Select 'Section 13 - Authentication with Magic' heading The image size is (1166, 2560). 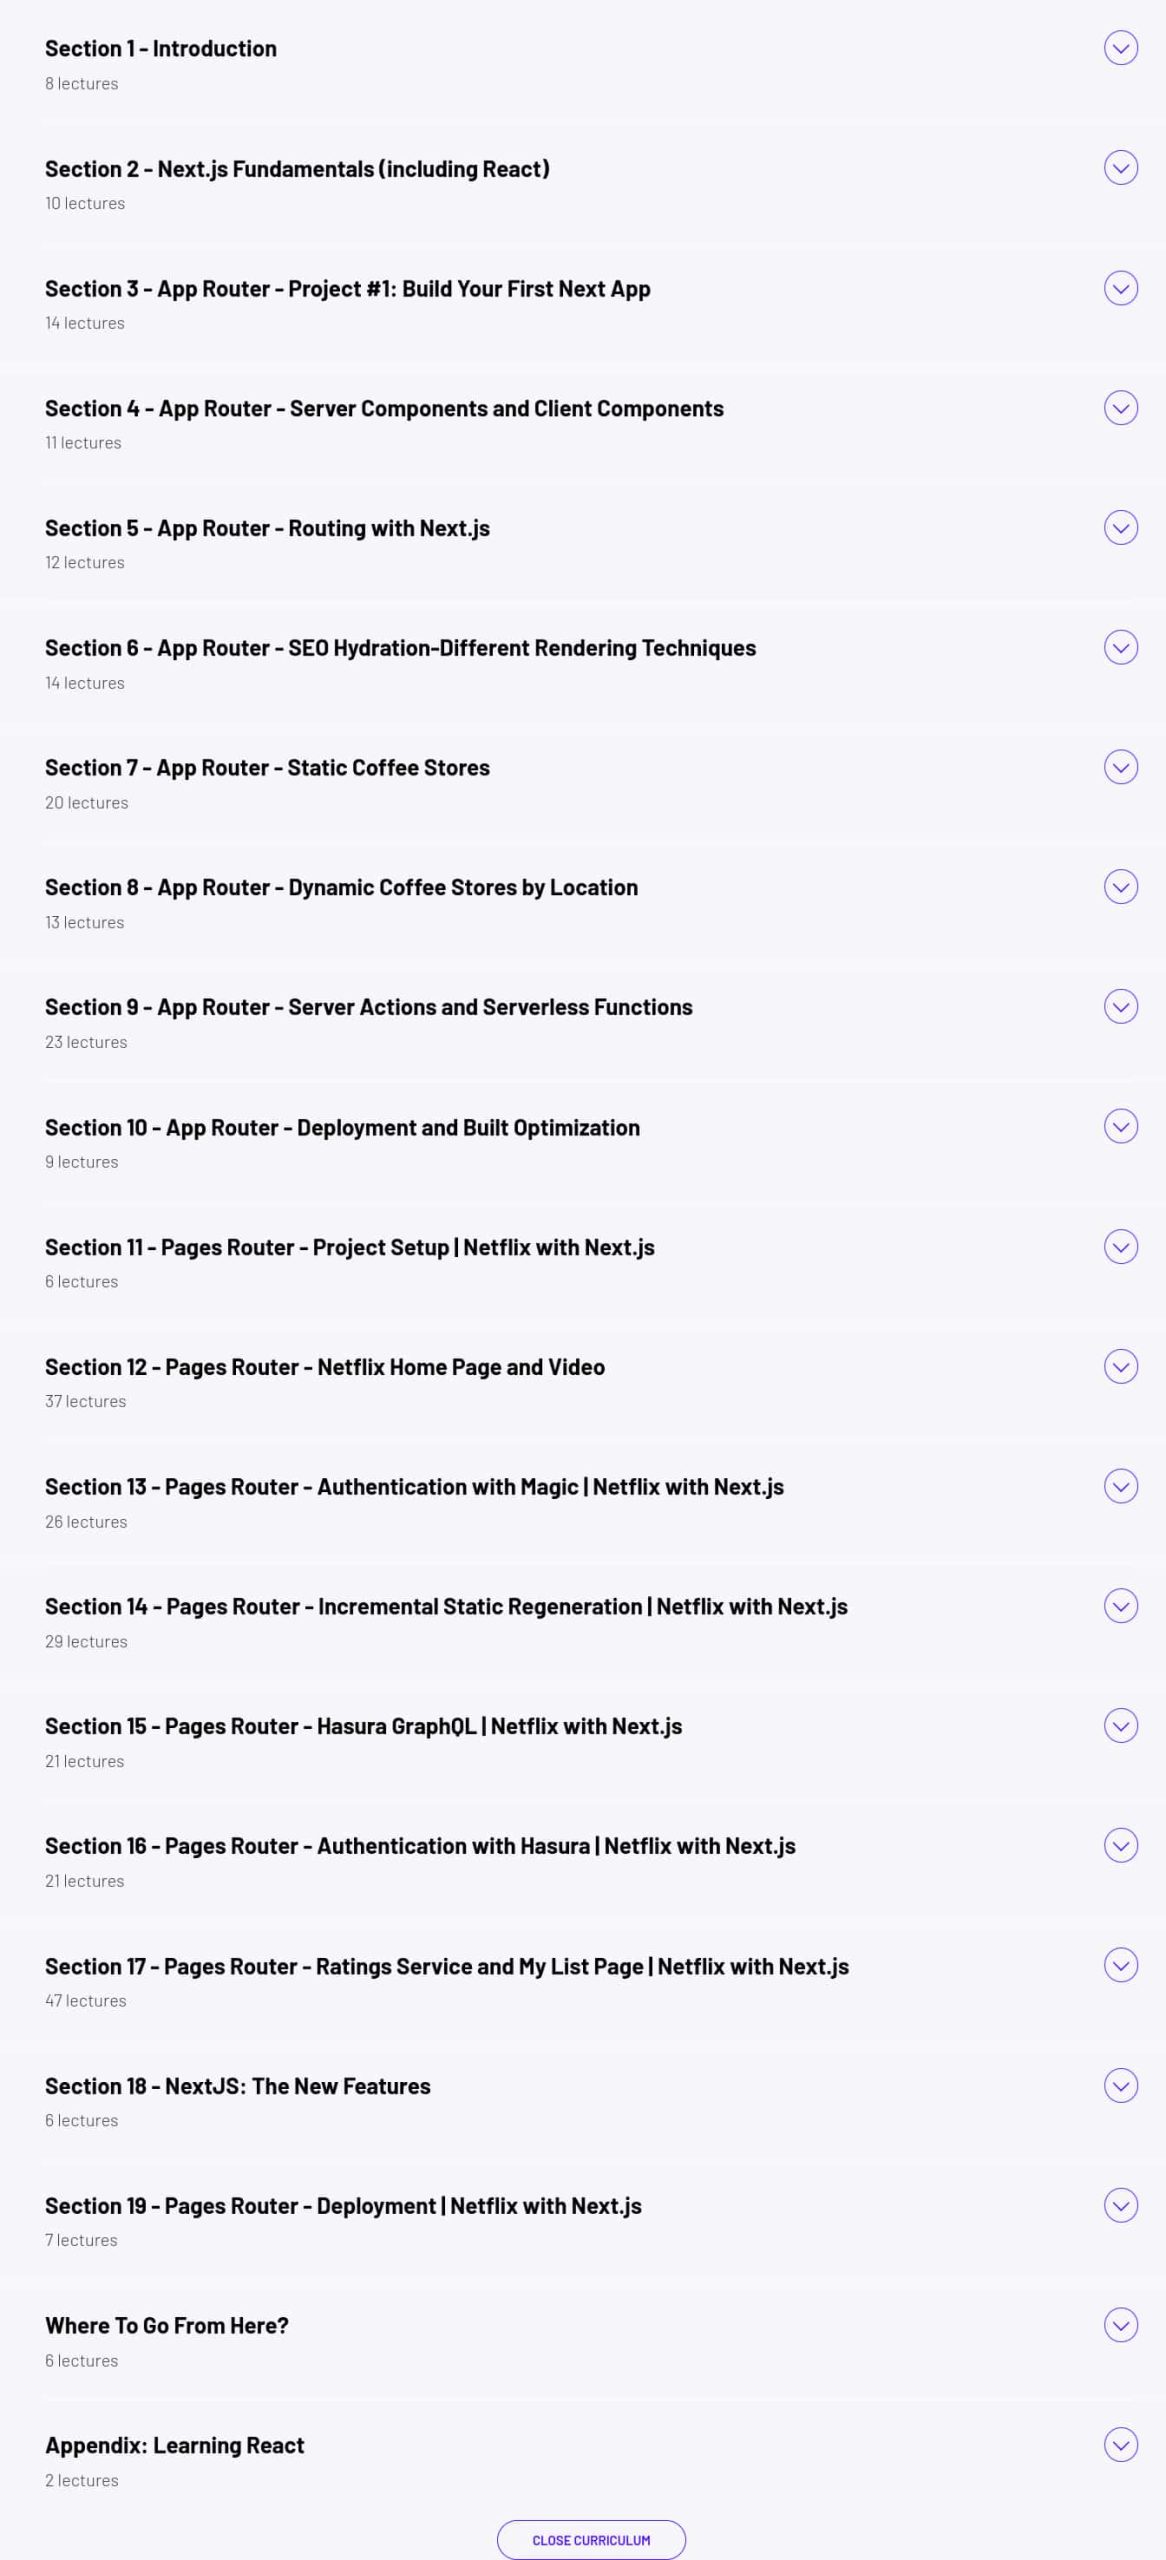point(414,1487)
